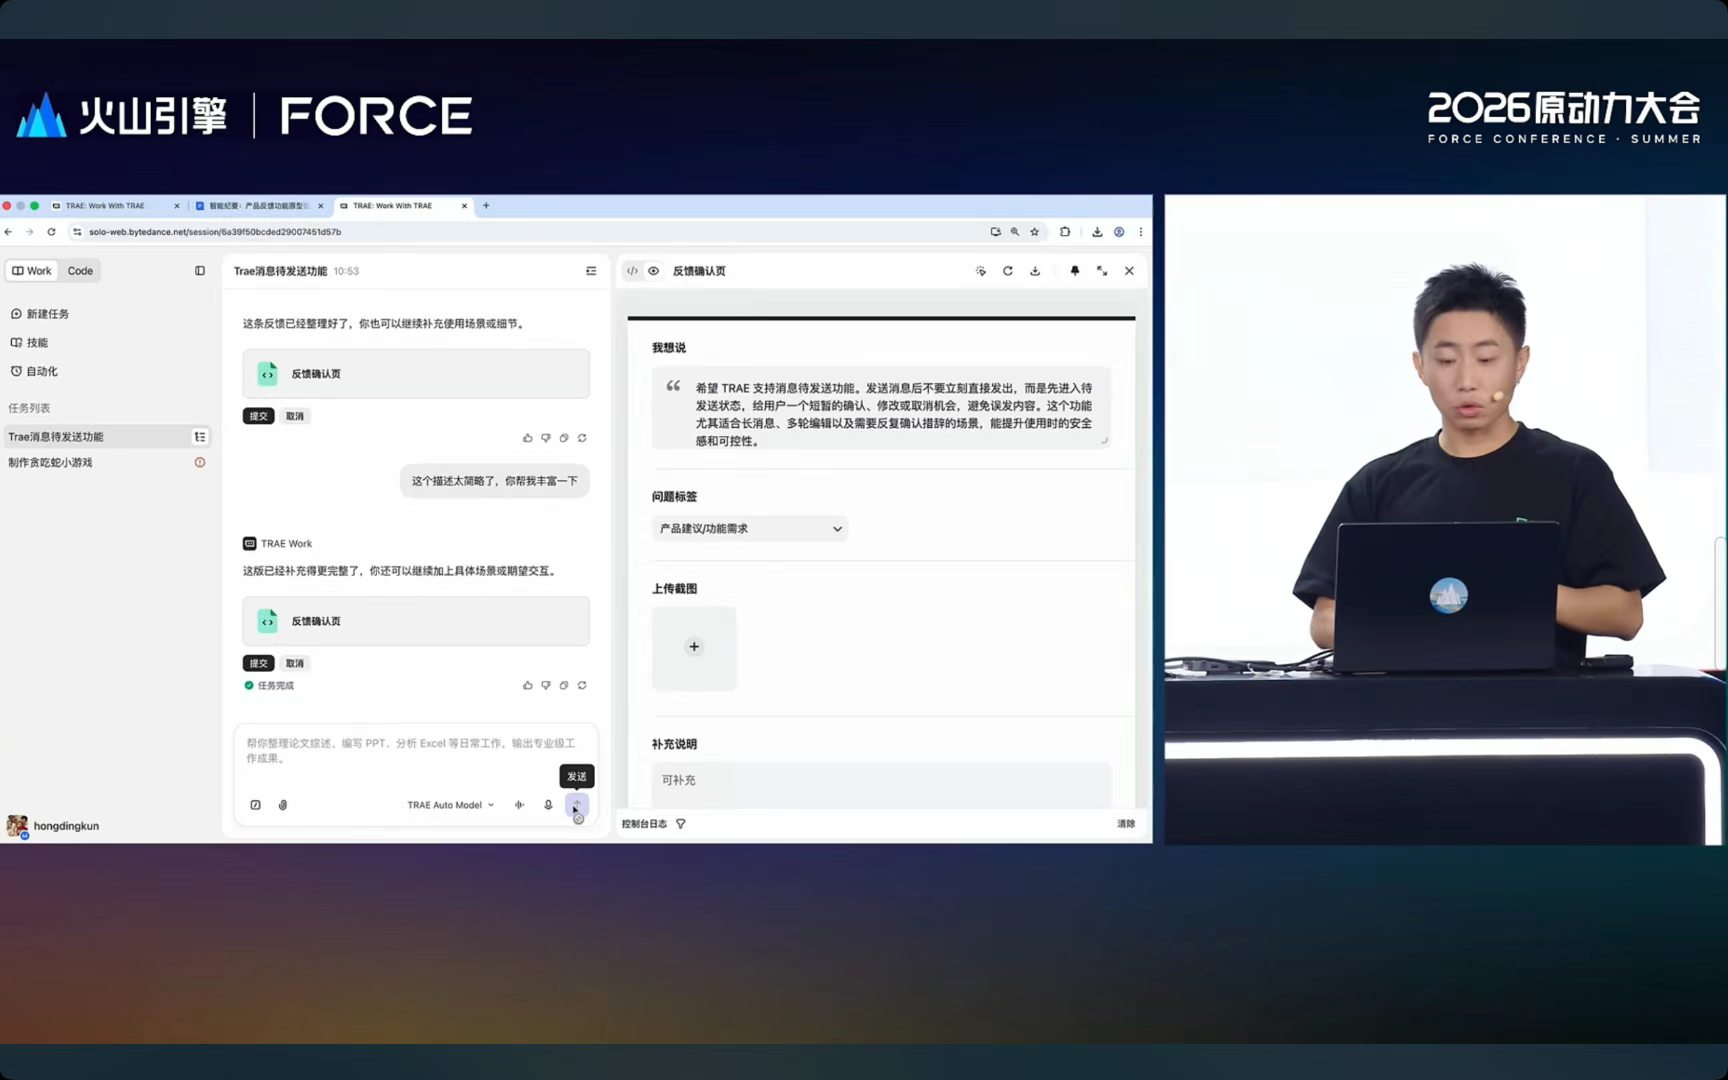1728x1080 pixels.
Task: Click slash command icon in composer
Action: click(256, 805)
